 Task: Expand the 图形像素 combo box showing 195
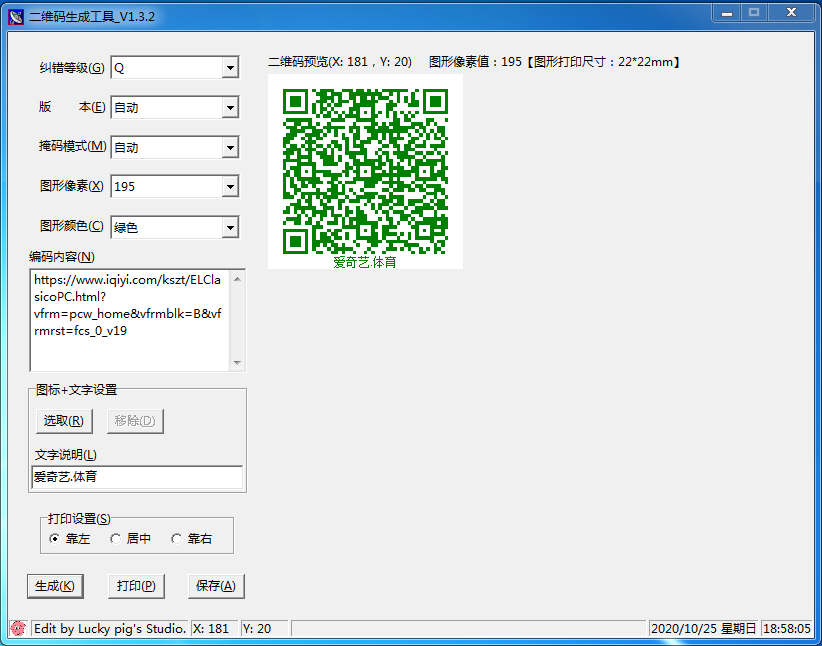click(230, 187)
